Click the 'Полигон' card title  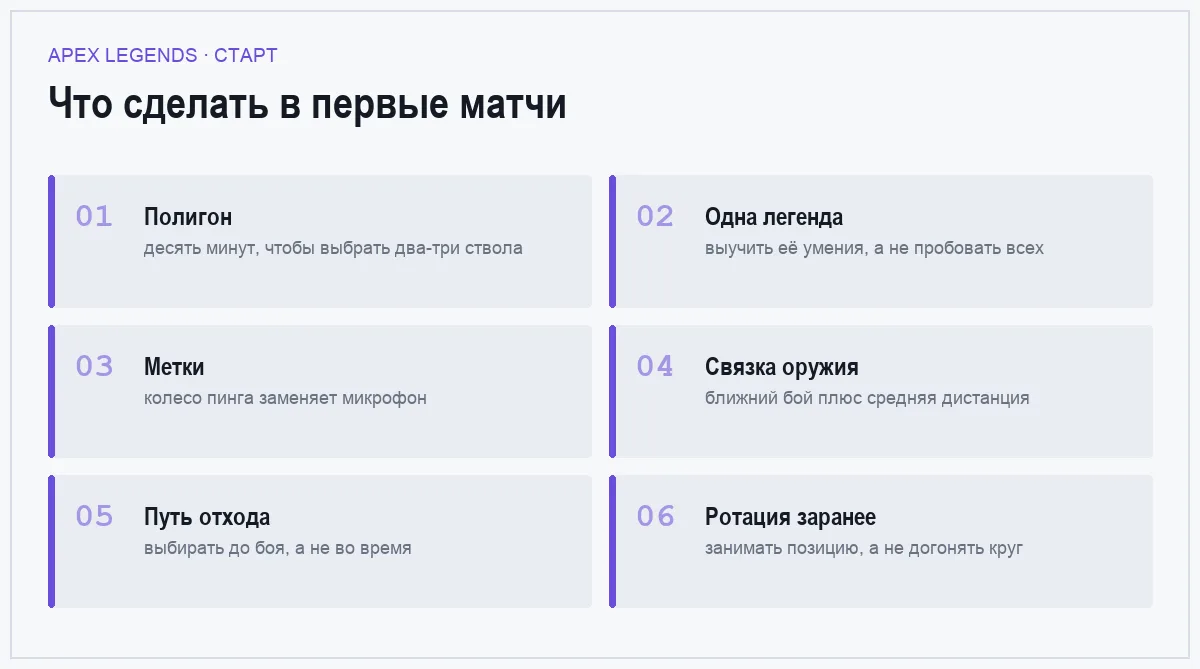tap(188, 217)
